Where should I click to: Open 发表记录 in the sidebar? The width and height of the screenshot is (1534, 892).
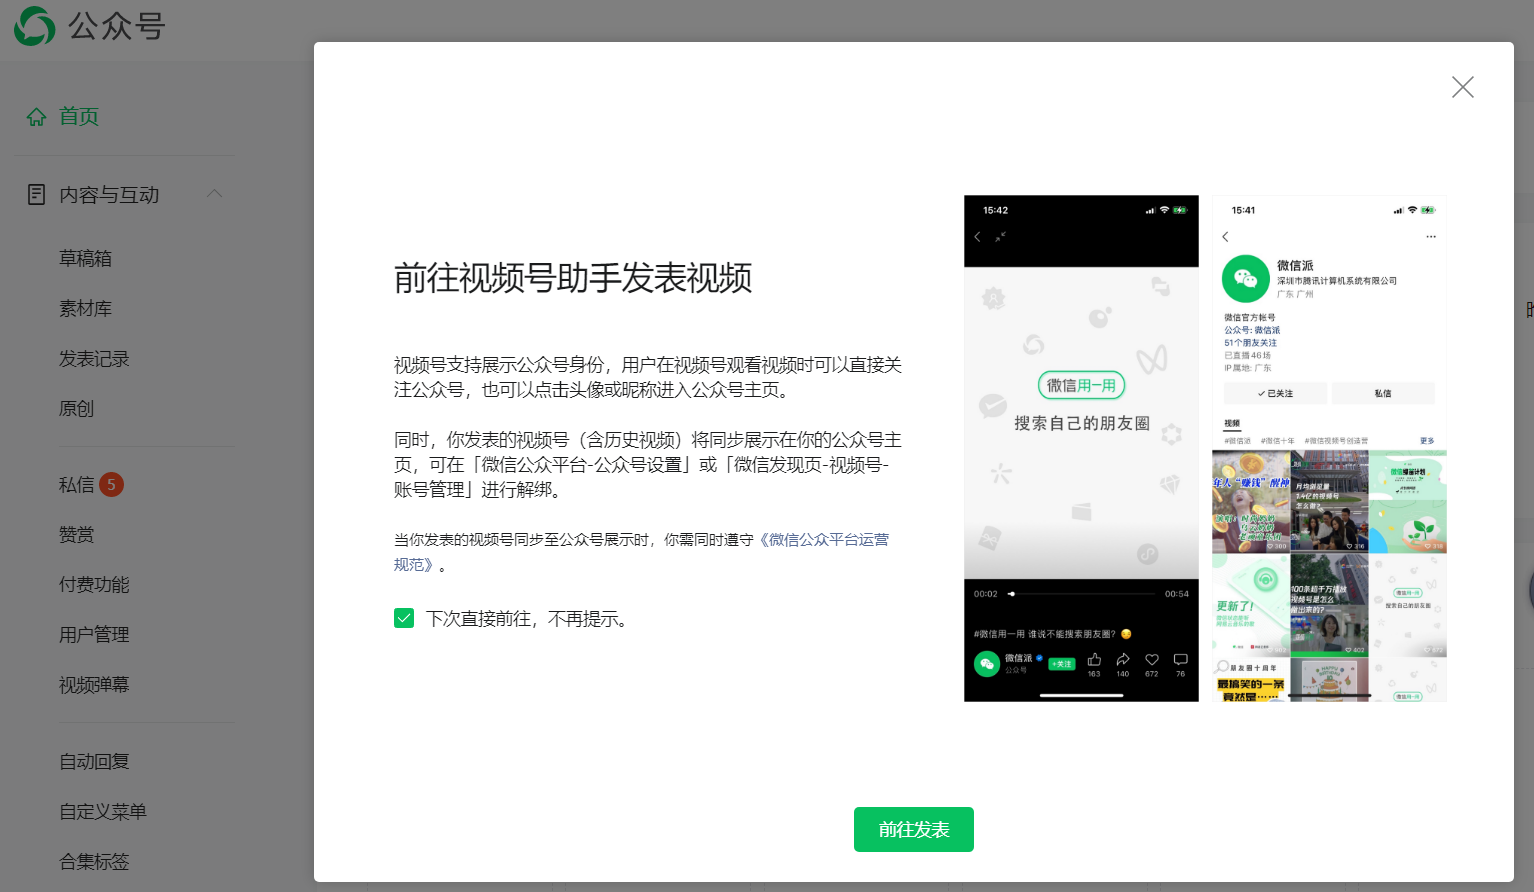[x=94, y=358]
